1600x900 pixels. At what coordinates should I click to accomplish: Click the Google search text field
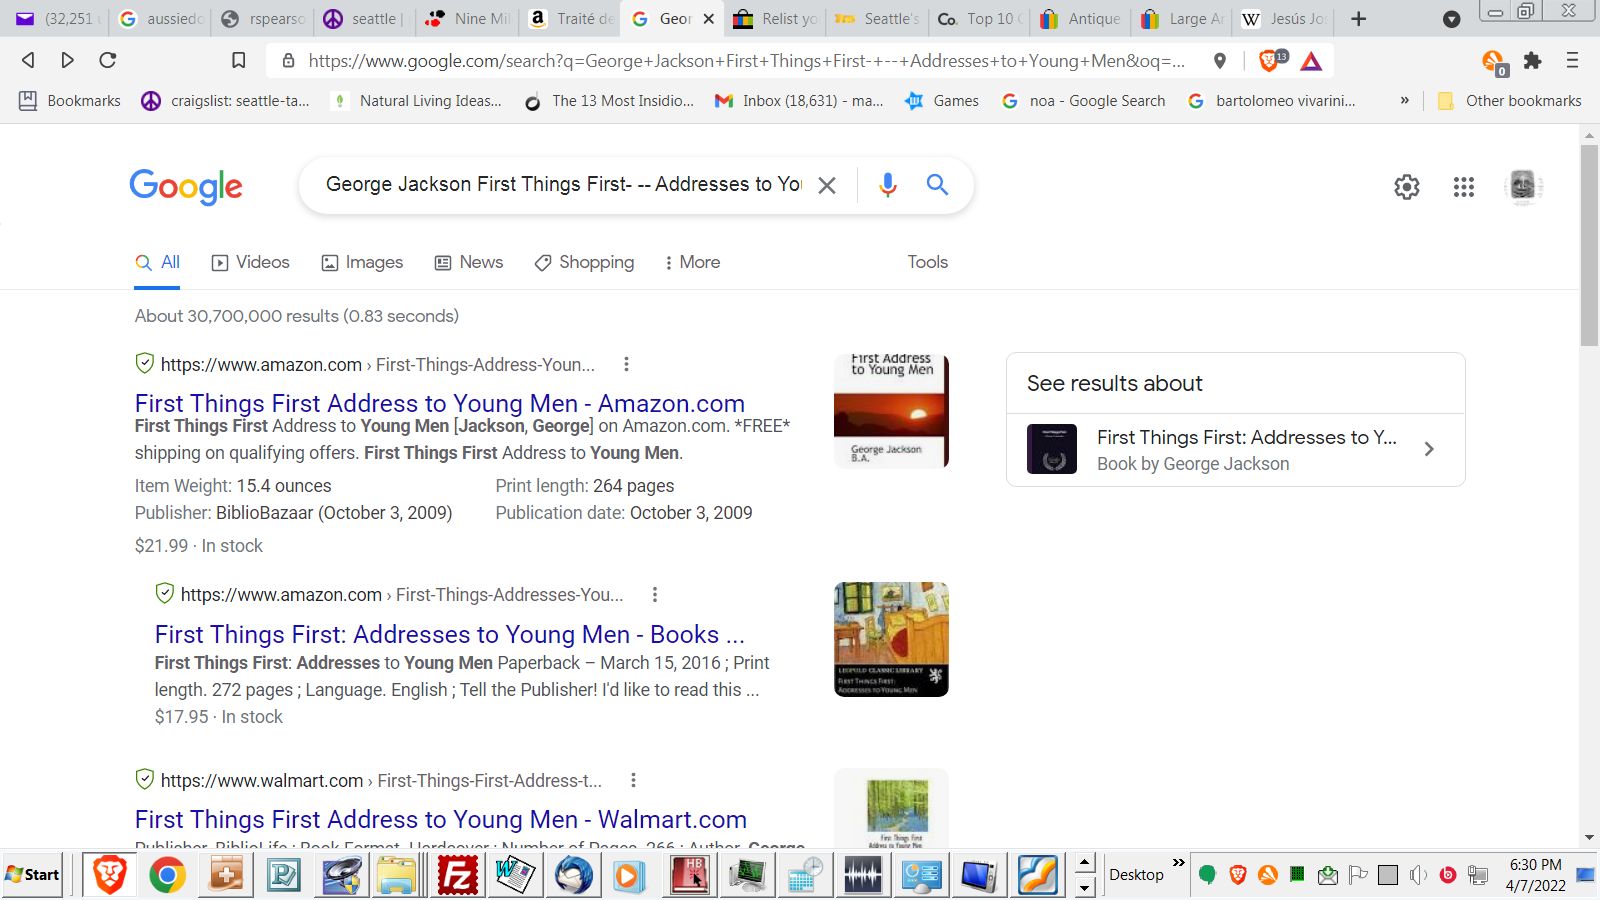564,184
